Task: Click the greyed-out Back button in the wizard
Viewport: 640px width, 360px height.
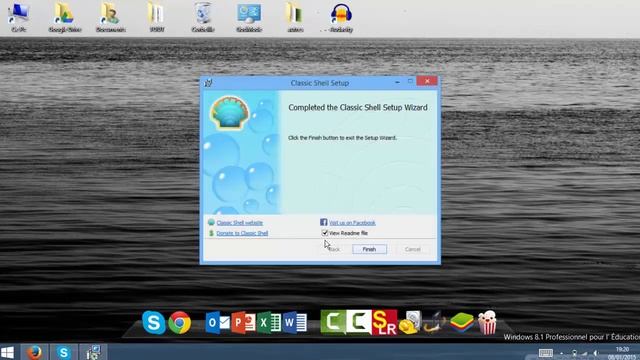Action: point(334,249)
